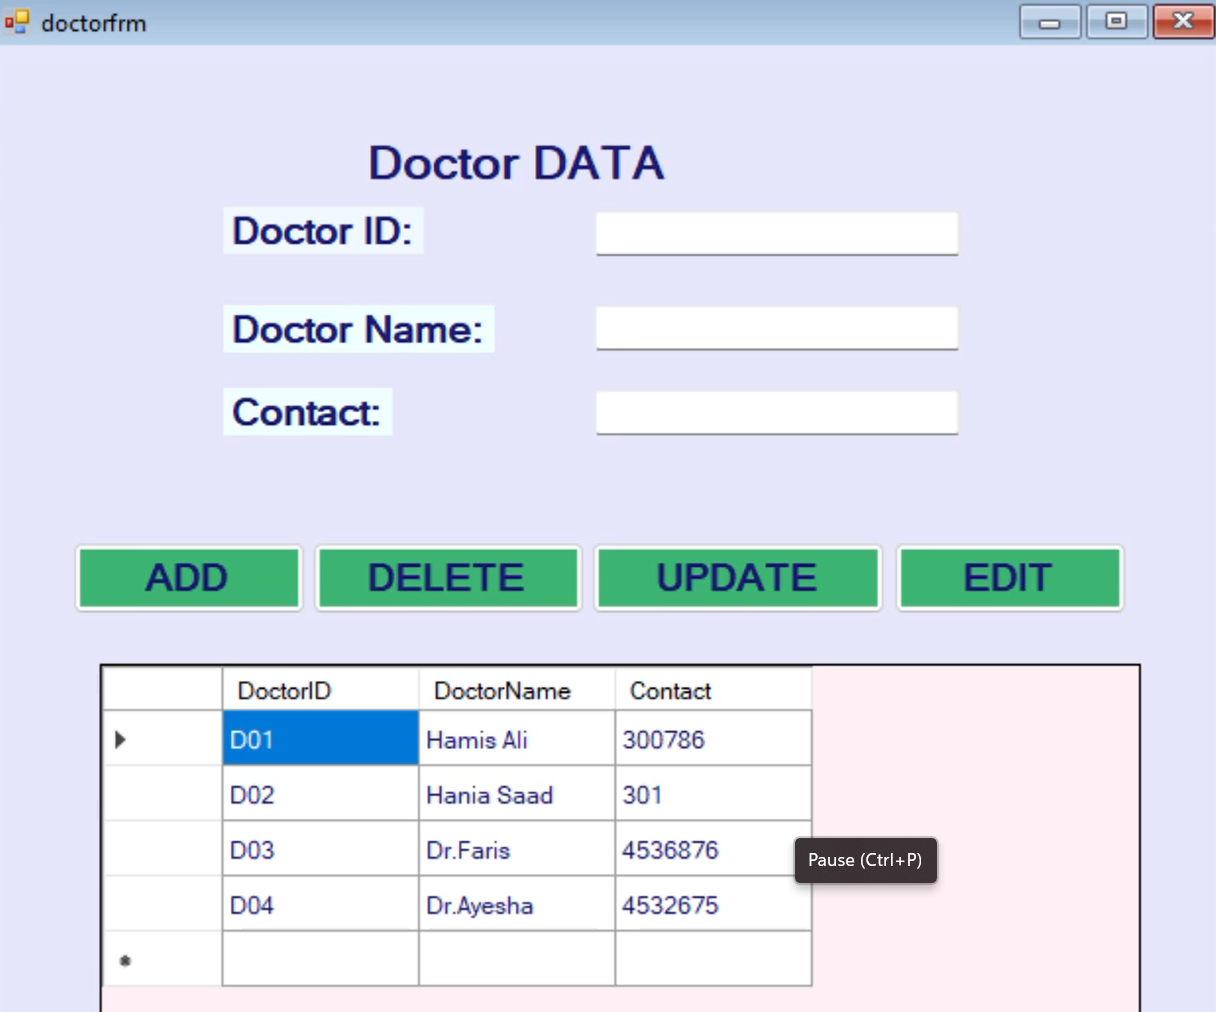Screen dimensions: 1216x1012
Task: Click the grid's top-left select-all header cell
Action: [163, 690]
